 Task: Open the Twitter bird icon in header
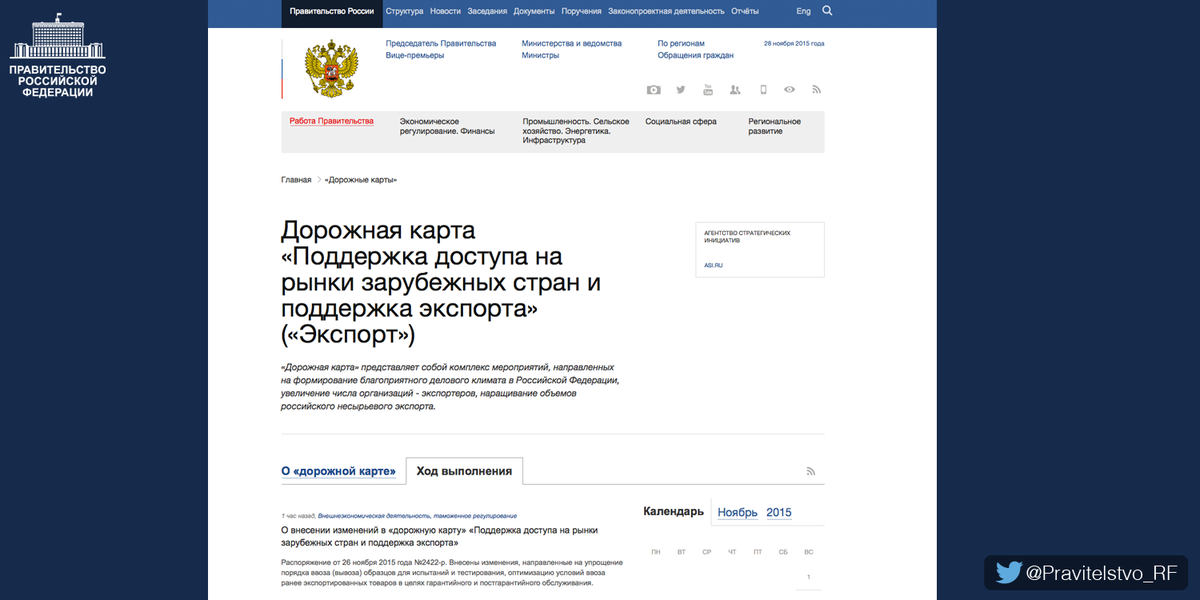coord(681,90)
